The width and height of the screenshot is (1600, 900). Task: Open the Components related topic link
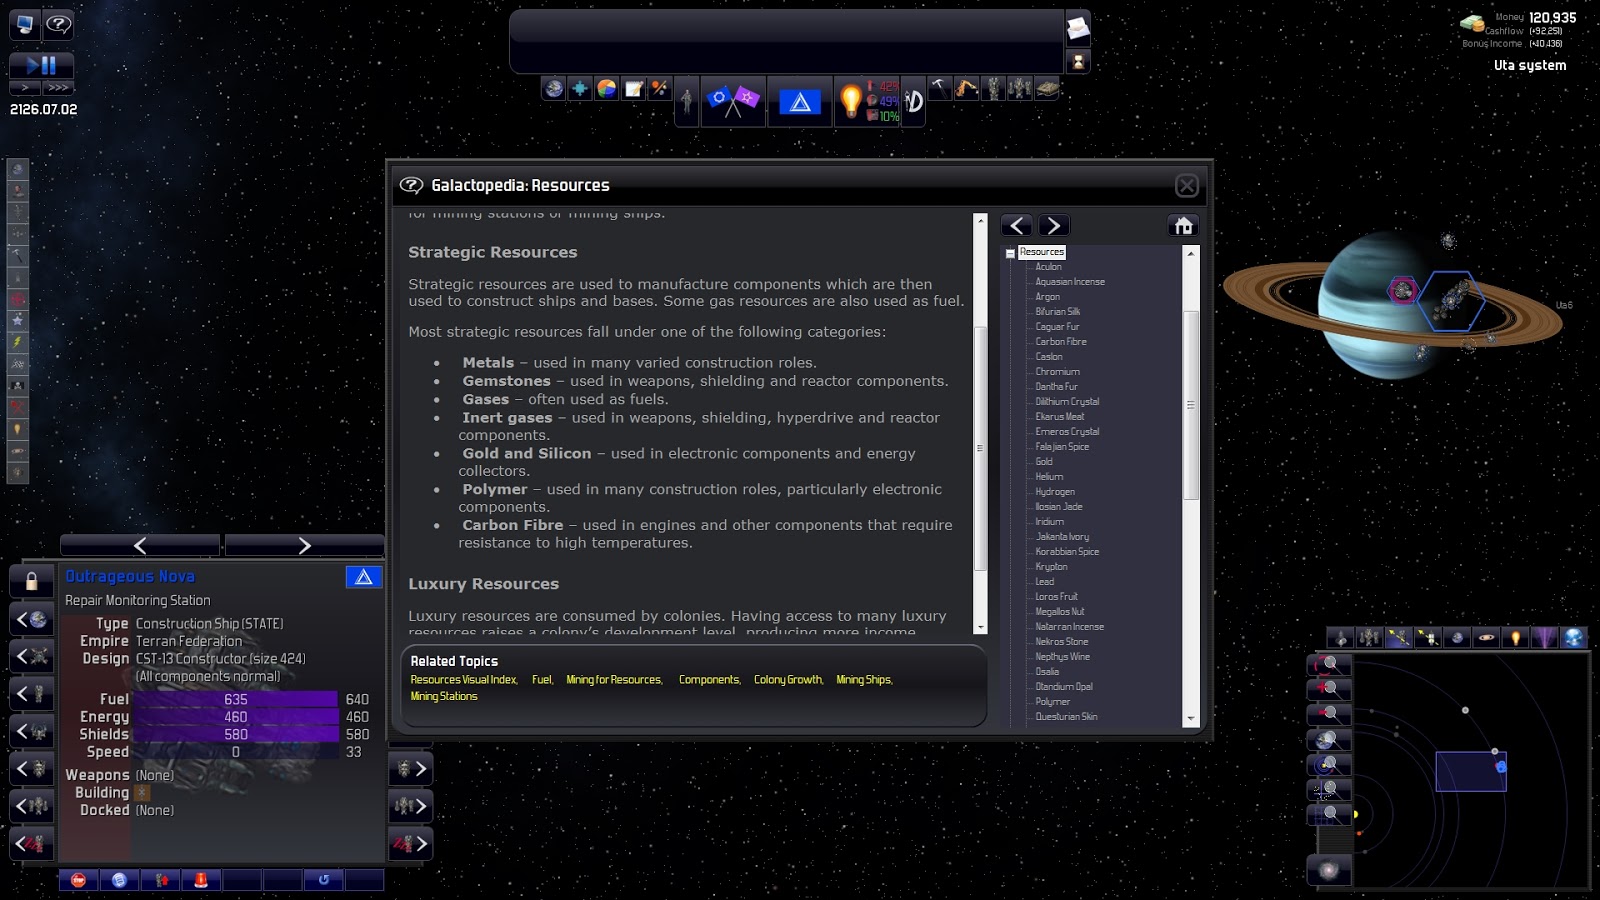coord(709,680)
